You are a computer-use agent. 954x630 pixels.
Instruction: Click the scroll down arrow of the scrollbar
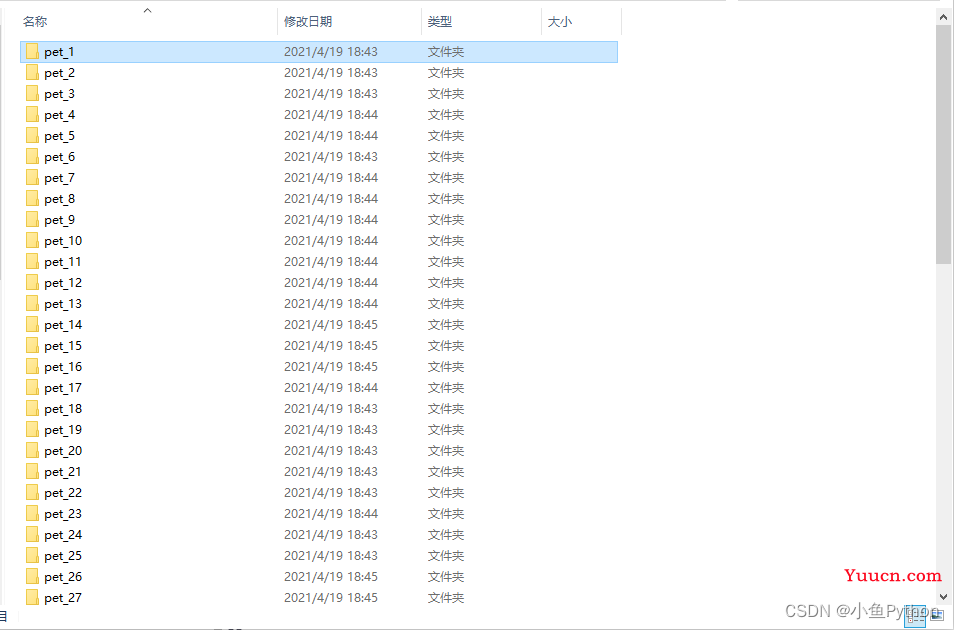[944, 597]
